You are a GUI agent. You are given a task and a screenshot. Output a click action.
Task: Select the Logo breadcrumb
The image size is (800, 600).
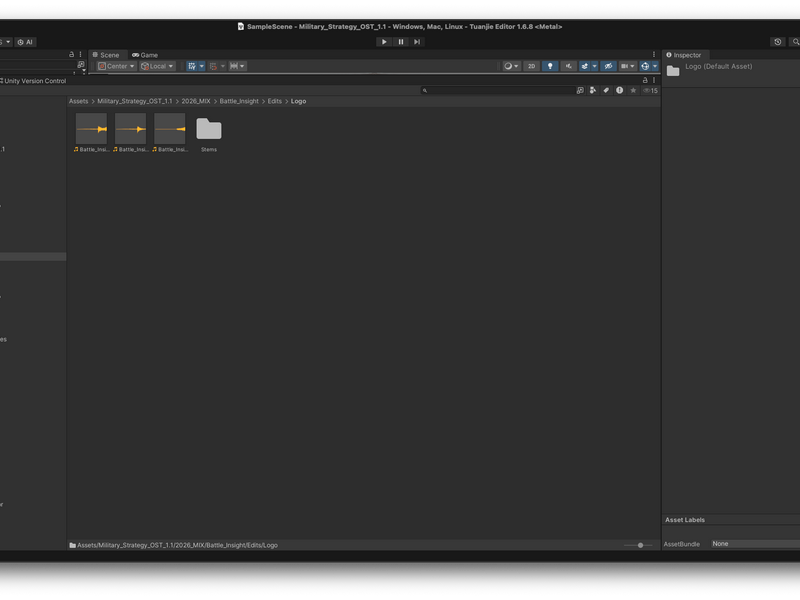point(298,101)
